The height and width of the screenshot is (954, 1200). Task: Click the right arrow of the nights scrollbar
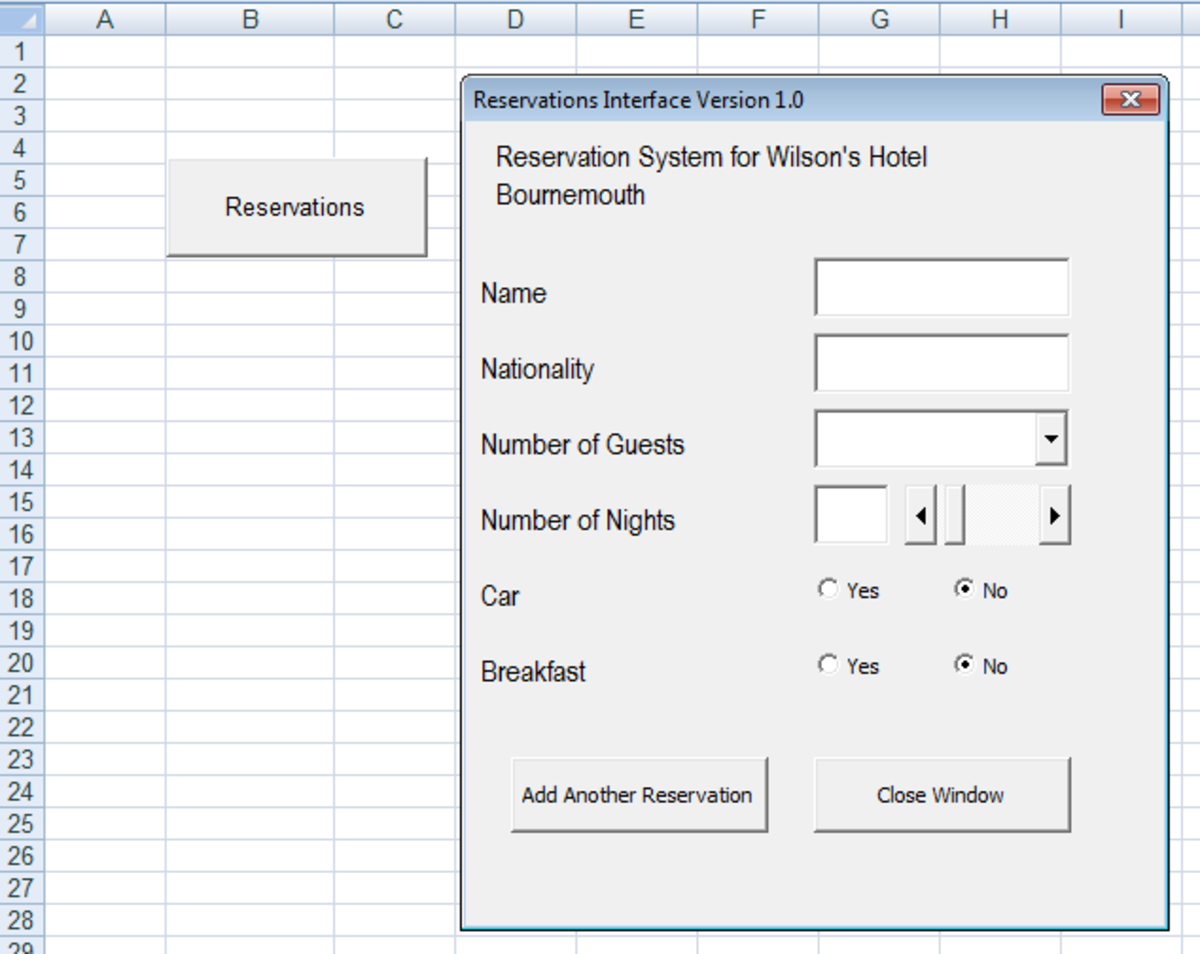(x=1054, y=516)
